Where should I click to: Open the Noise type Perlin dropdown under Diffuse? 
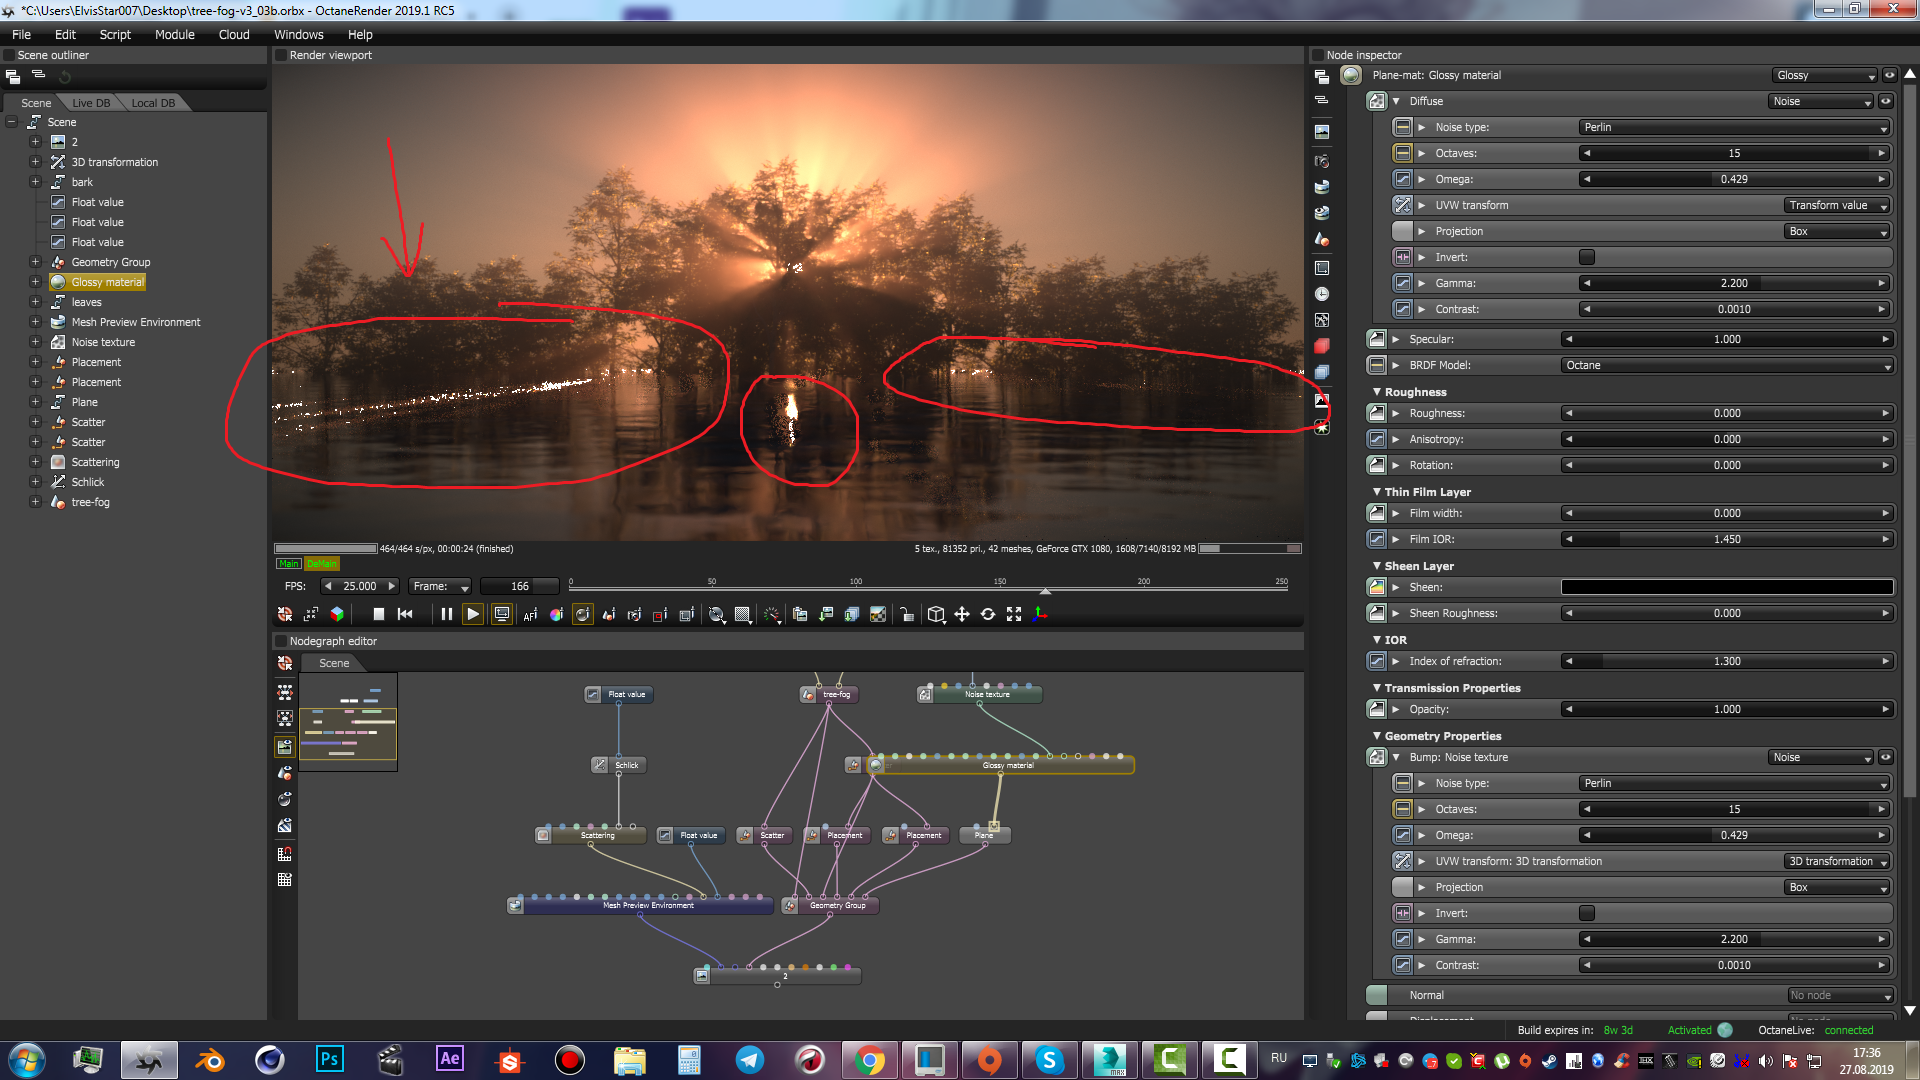coord(1734,127)
